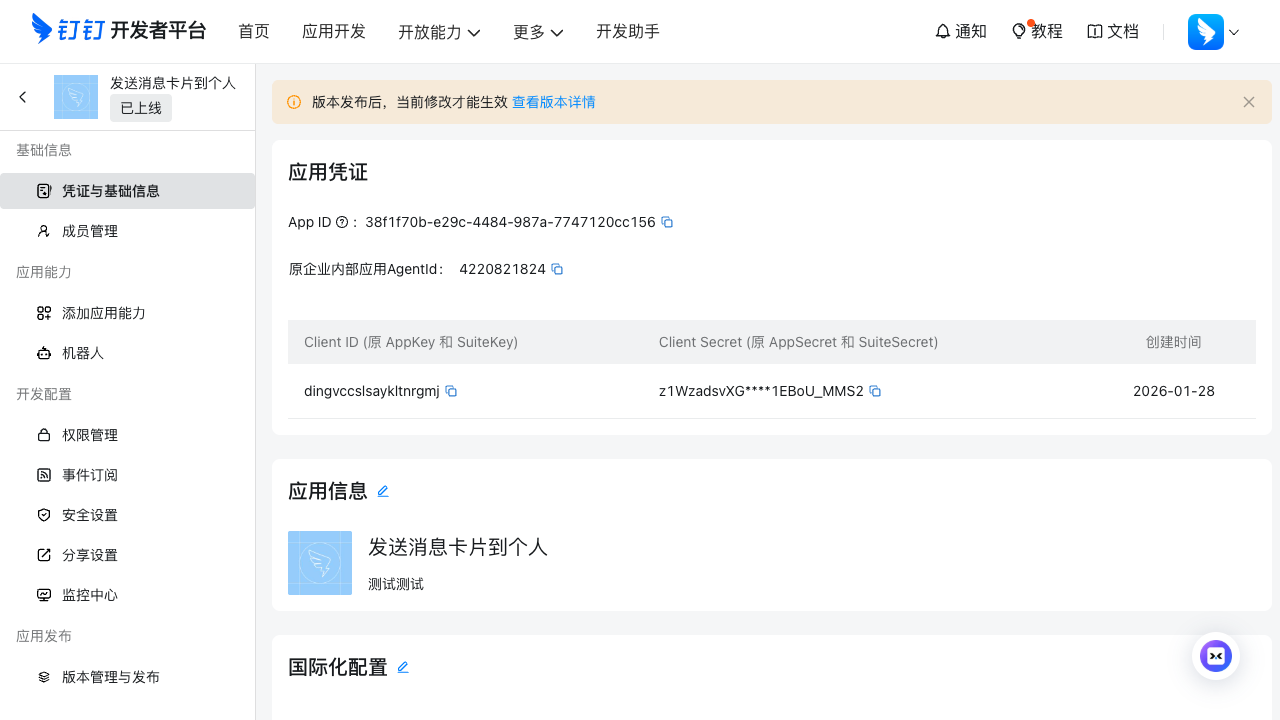The height and width of the screenshot is (720, 1280).
Task: Expand the 更多 dropdown in navigation
Action: coord(538,31)
